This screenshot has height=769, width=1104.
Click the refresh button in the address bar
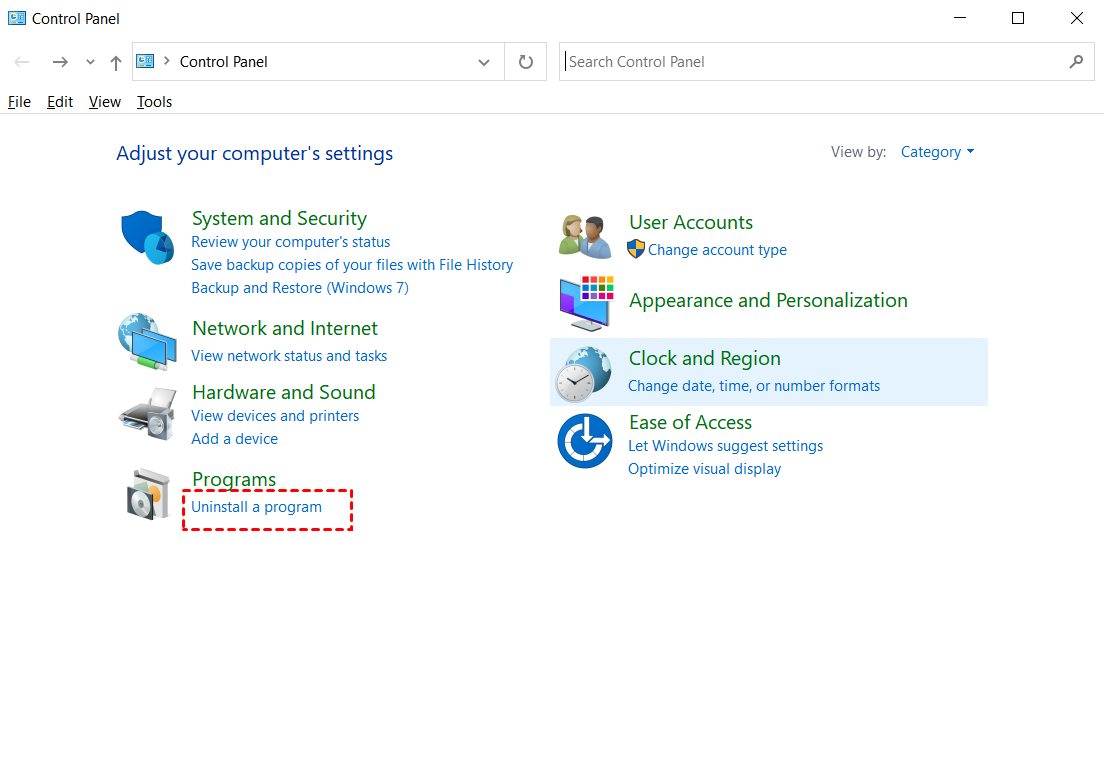click(x=526, y=62)
